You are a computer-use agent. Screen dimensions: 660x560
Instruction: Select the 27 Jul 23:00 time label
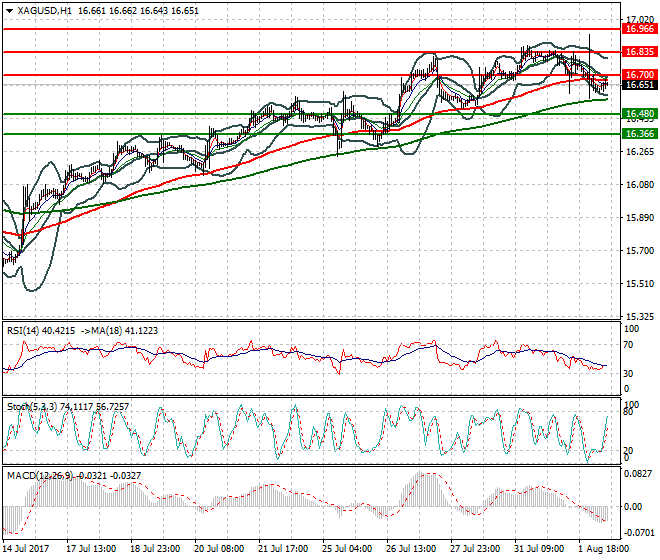(x=475, y=549)
